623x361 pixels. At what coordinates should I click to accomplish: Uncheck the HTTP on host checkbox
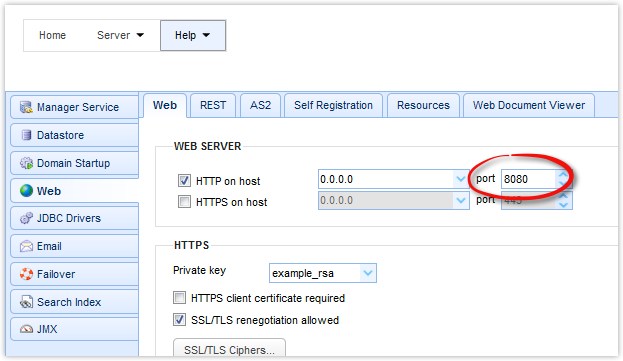pos(184,181)
